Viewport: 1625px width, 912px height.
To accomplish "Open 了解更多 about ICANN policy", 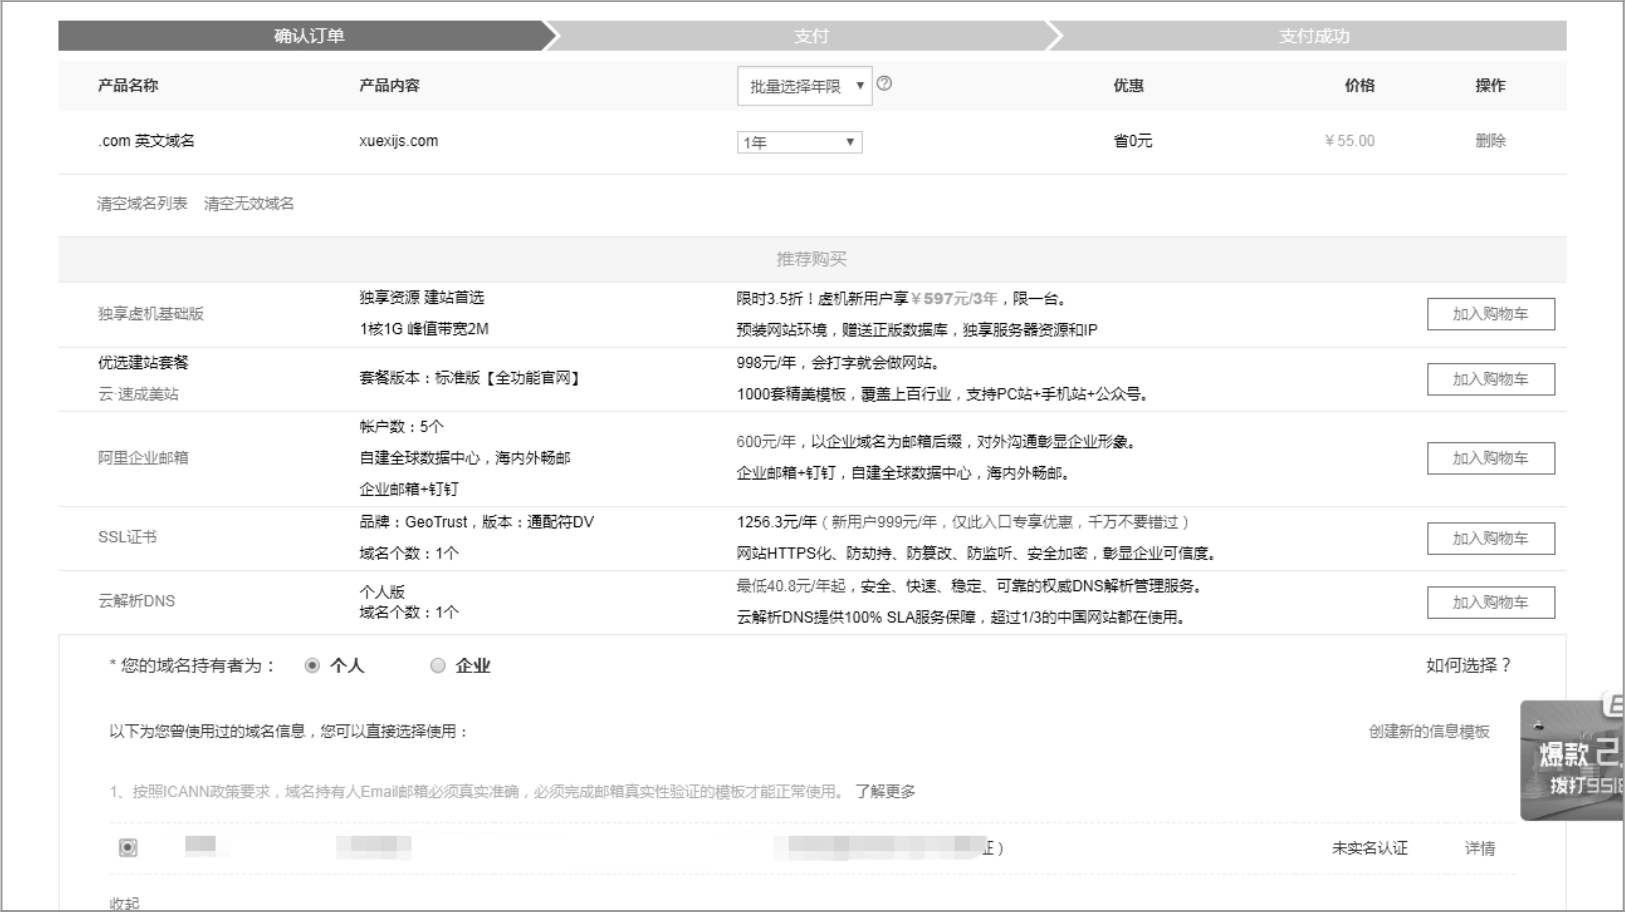I will [885, 792].
